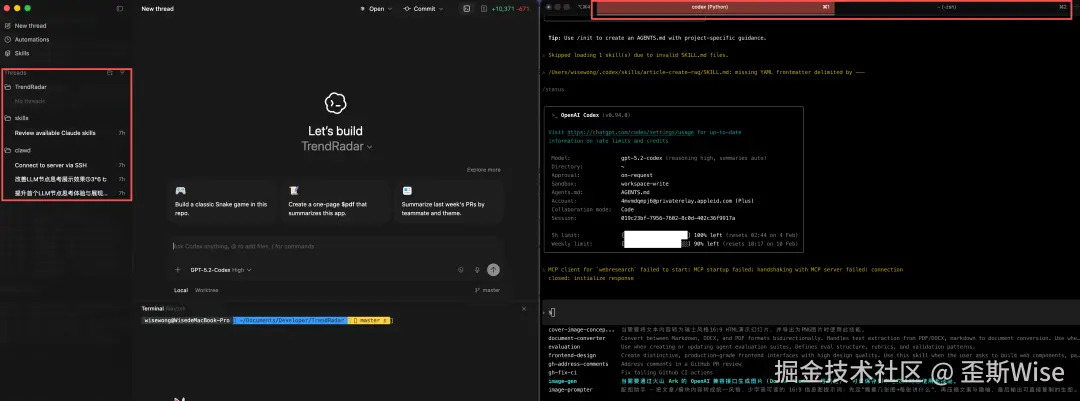Viewport: 1080px width, 401px height.
Task: Focus the 'Ask Codex anything' prompt field
Action: click(x=336, y=246)
